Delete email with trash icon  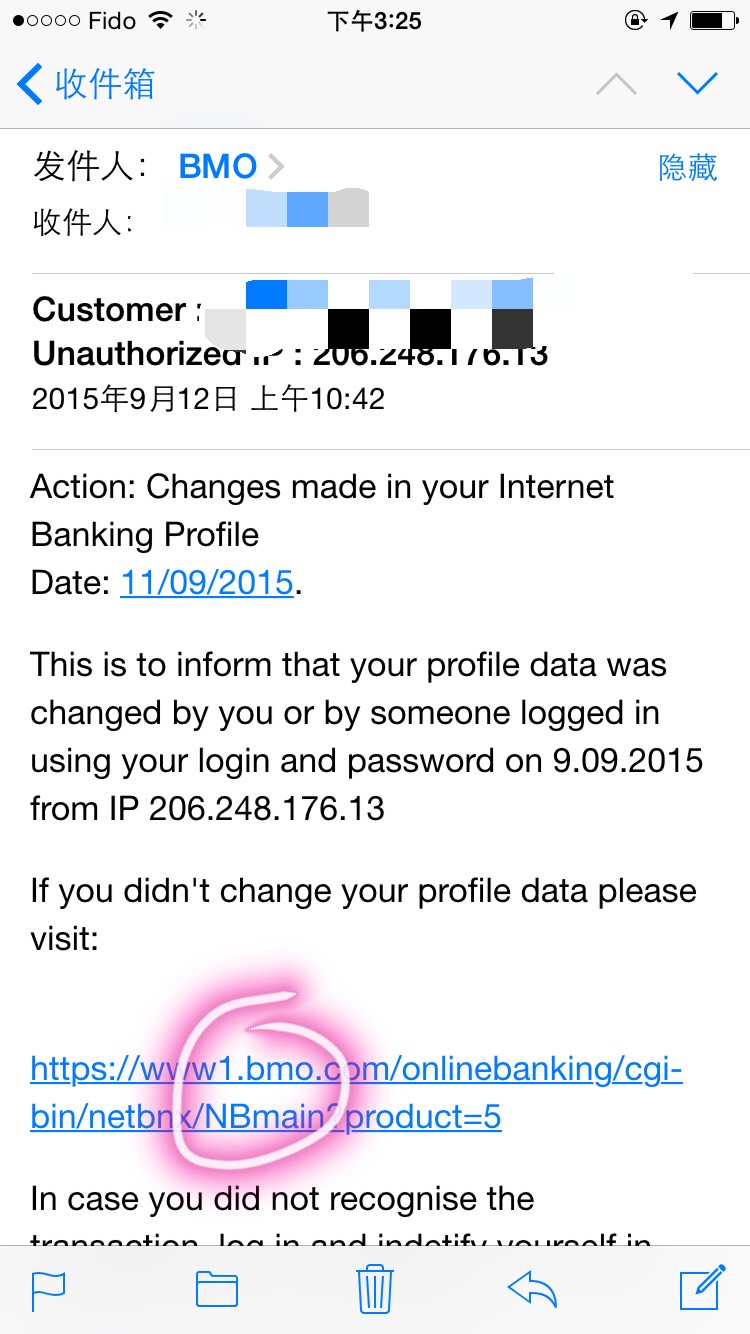(x=375, y=1288)
